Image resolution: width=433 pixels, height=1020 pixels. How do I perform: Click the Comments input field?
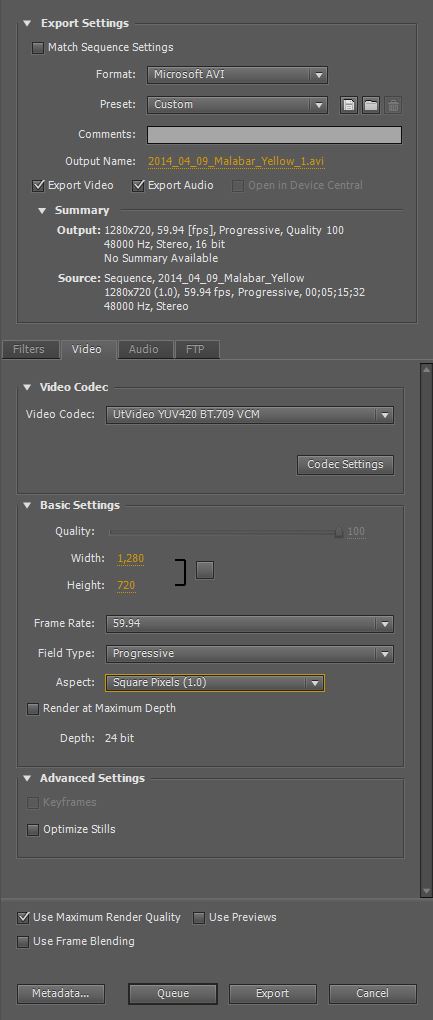pos(274,135)
